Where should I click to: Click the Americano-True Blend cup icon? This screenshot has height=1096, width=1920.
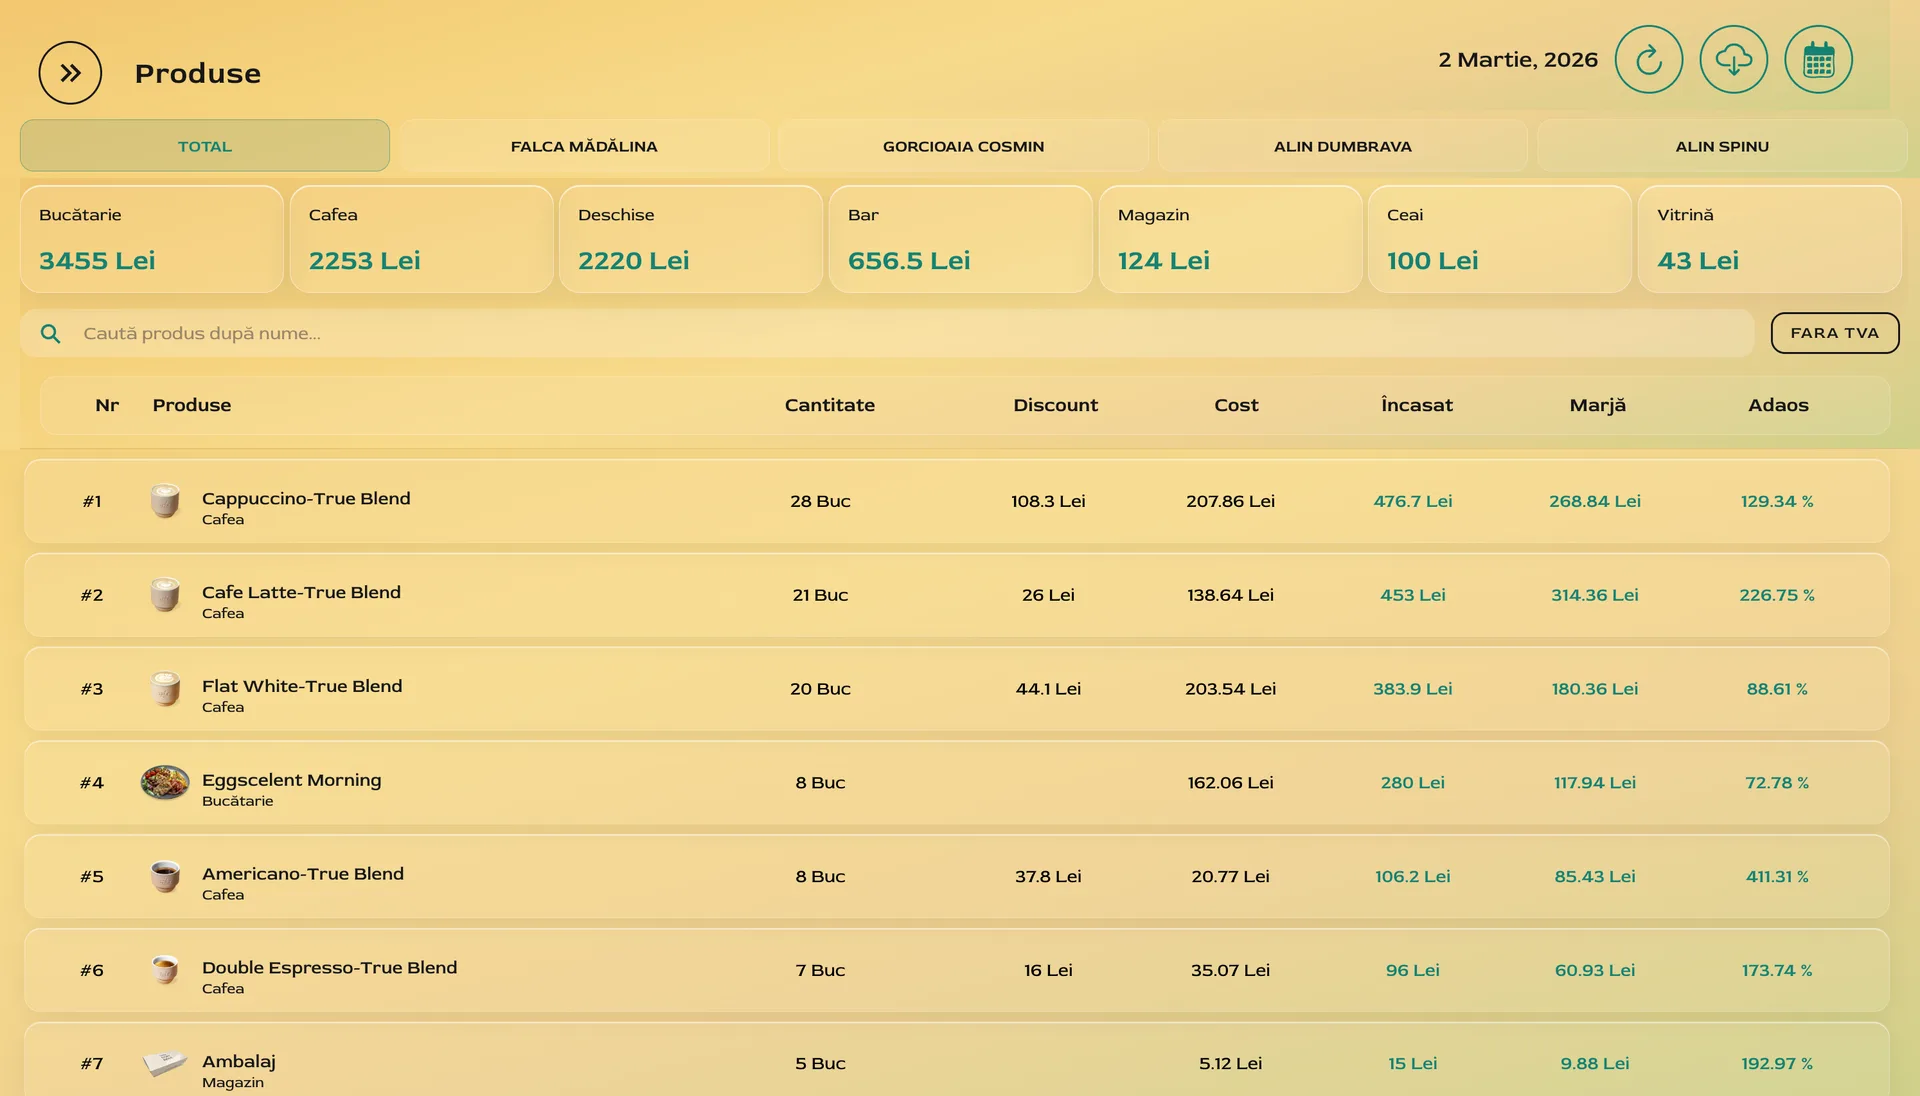165,877
